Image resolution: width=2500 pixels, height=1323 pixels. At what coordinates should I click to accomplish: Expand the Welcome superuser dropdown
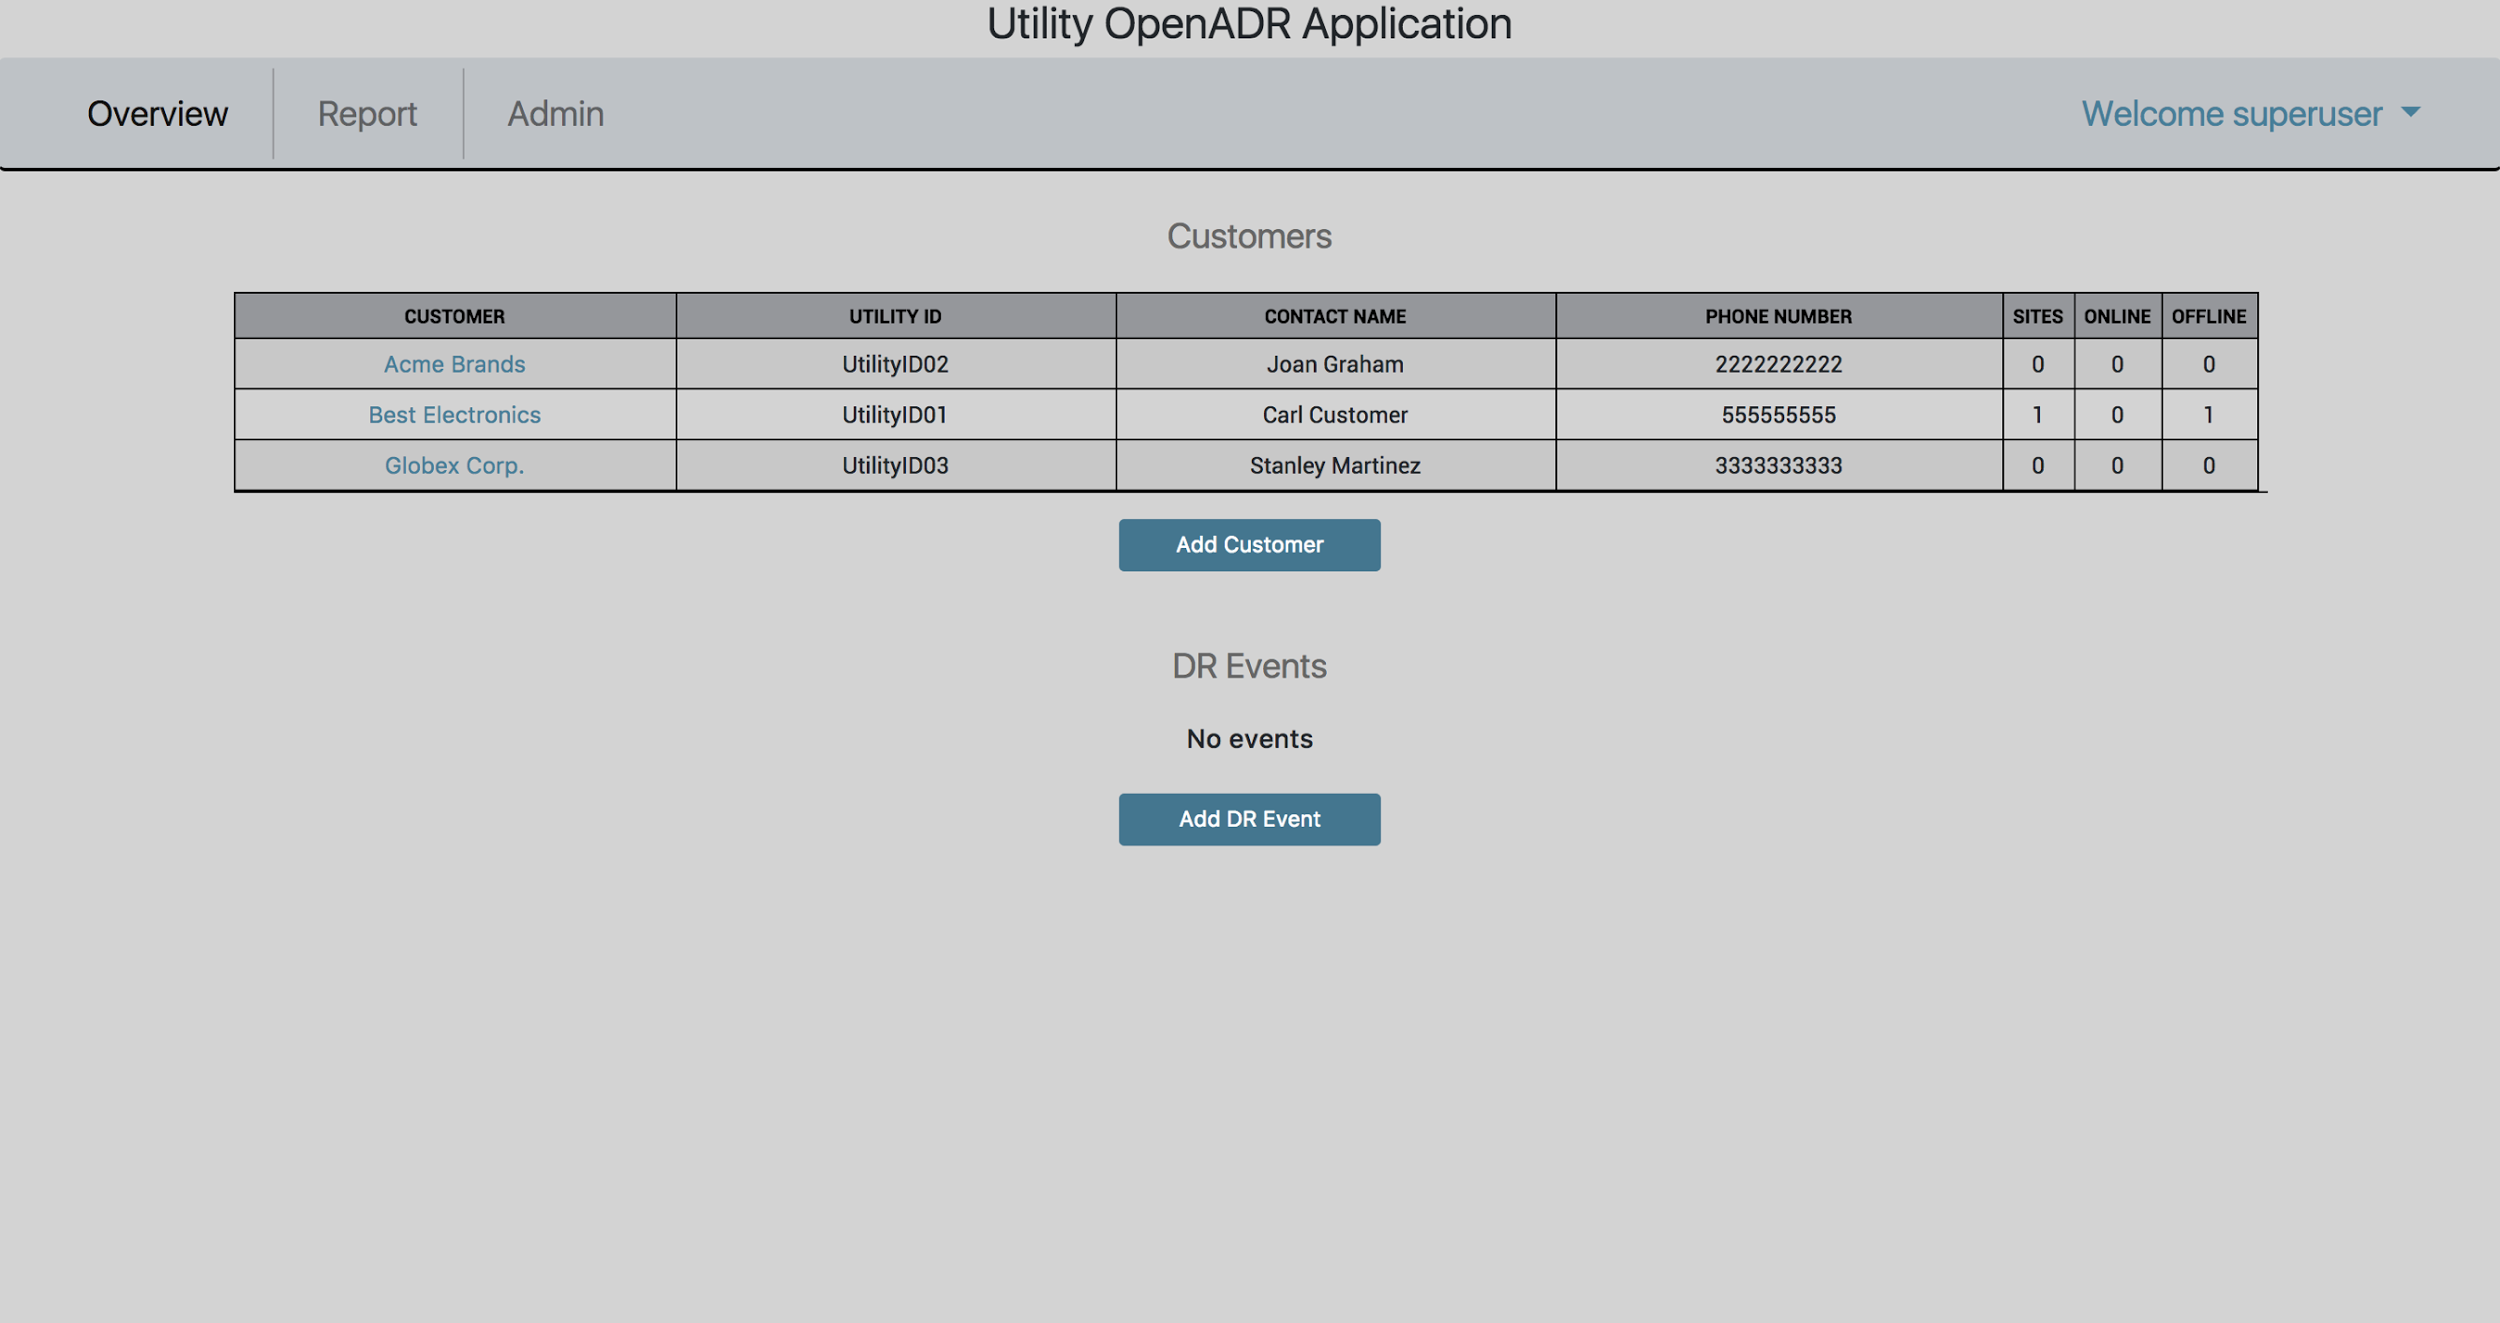2250,114
